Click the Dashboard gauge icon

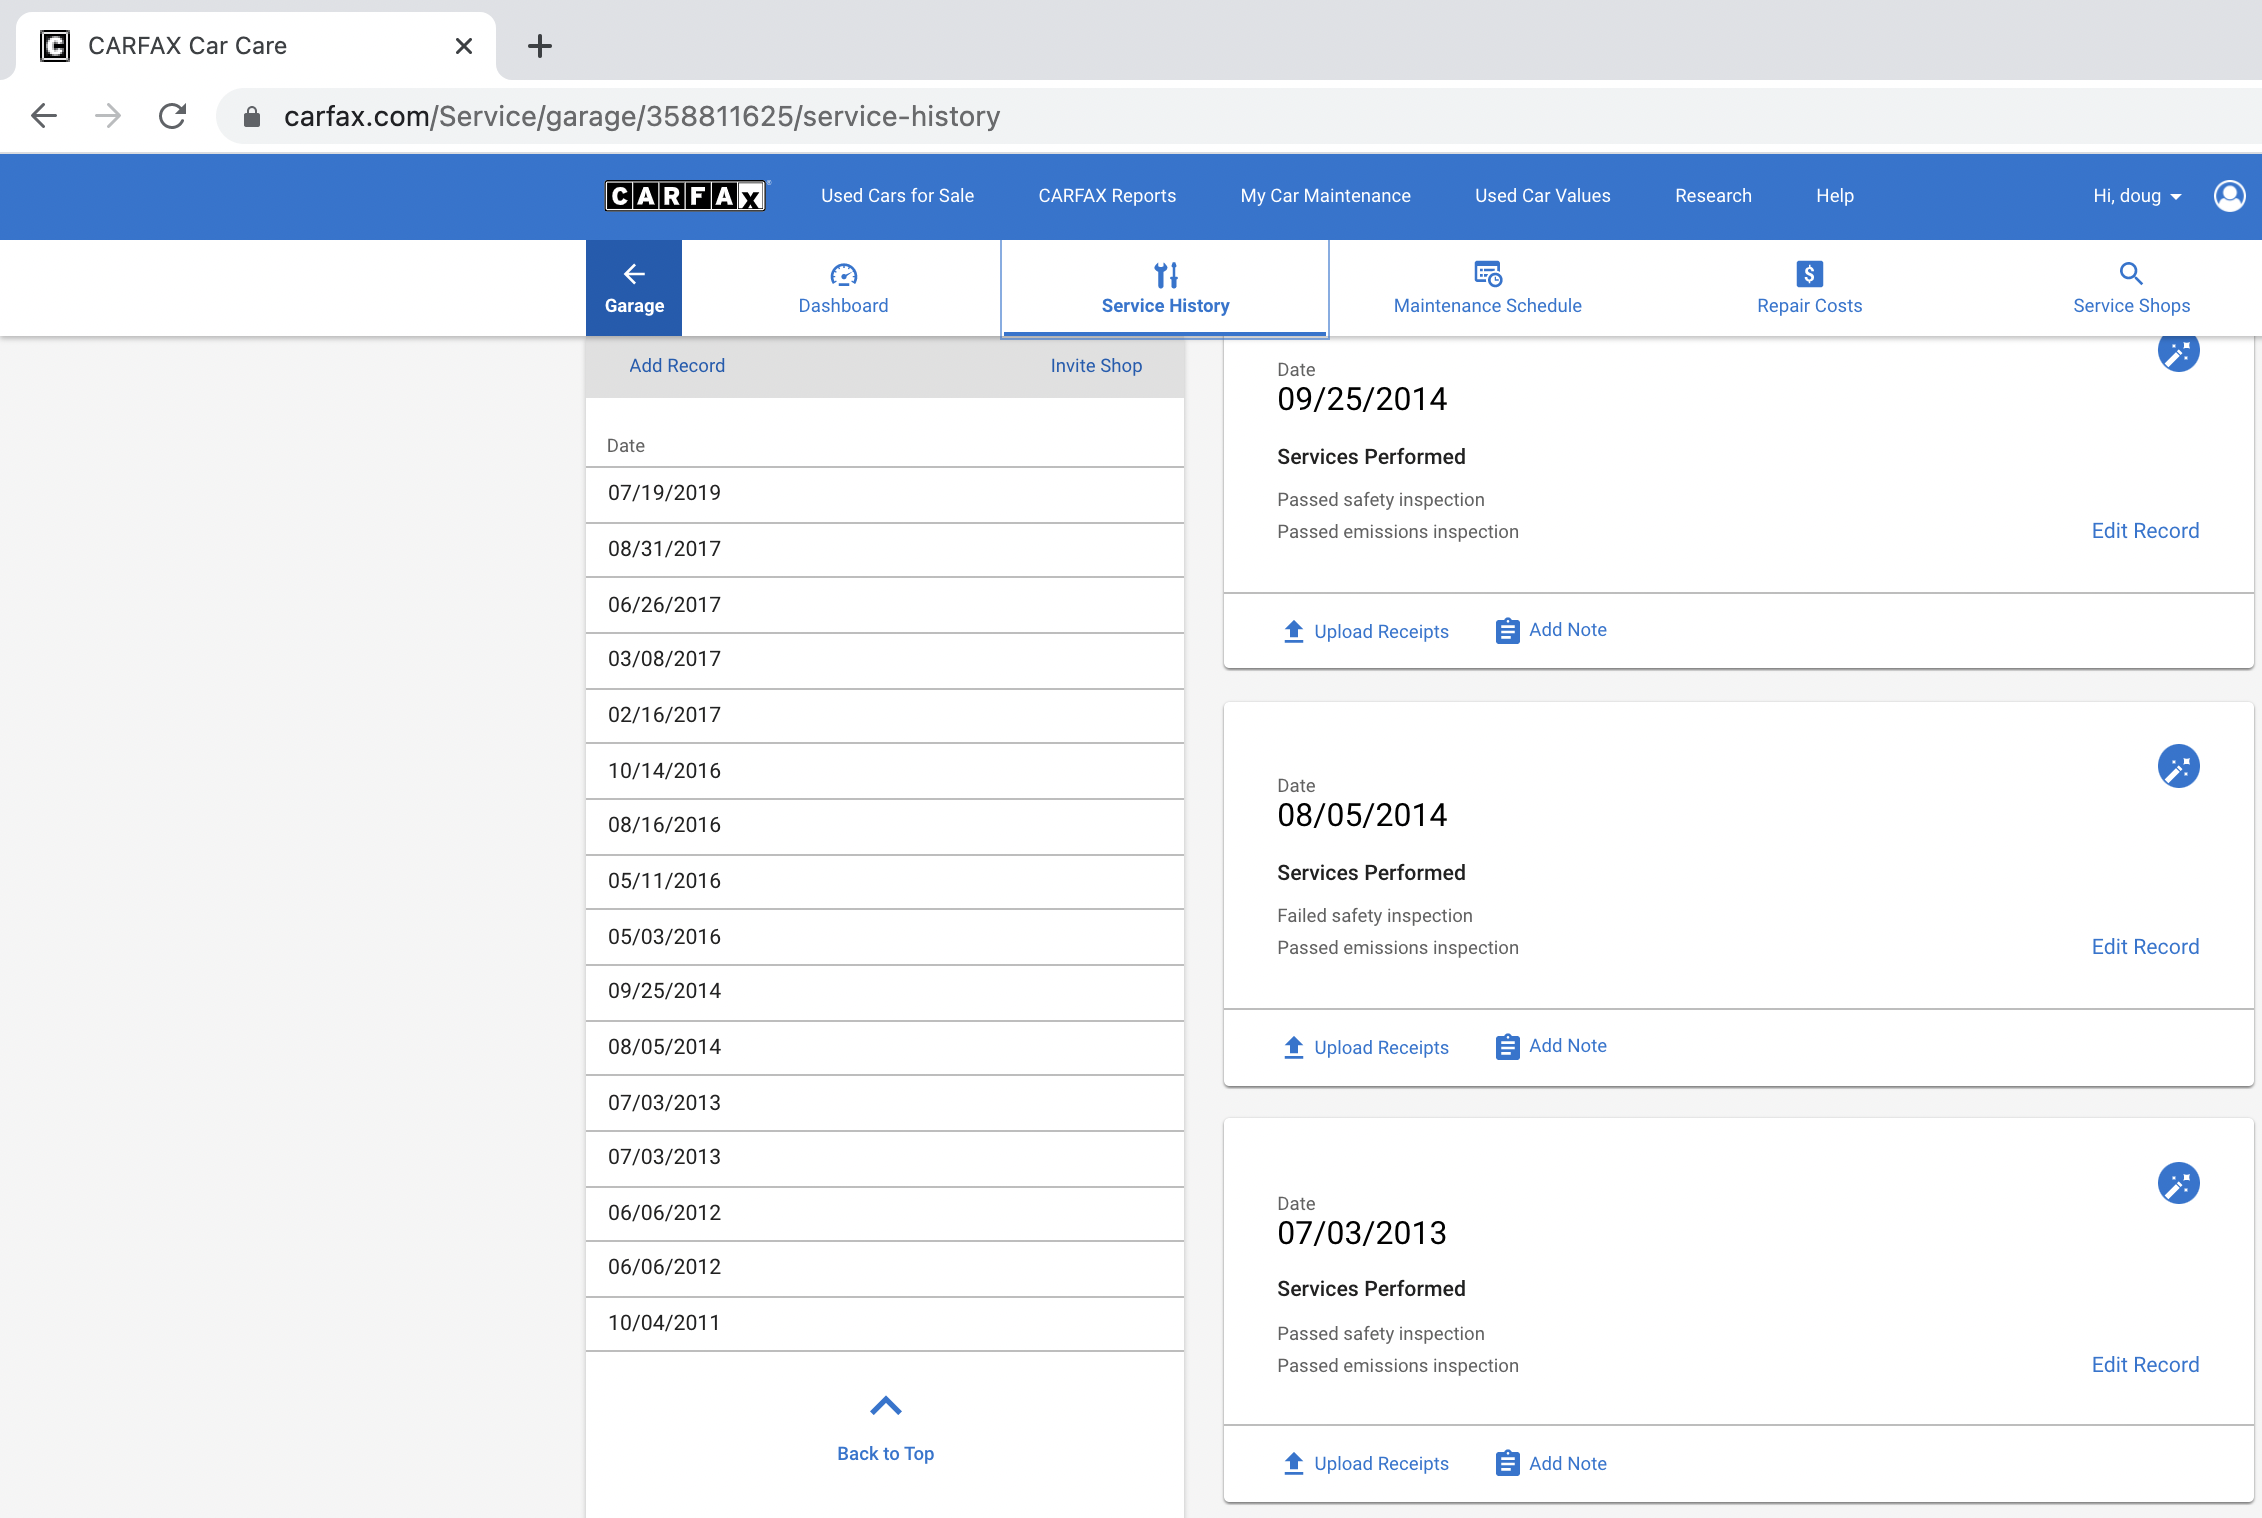tap(843, 274)
